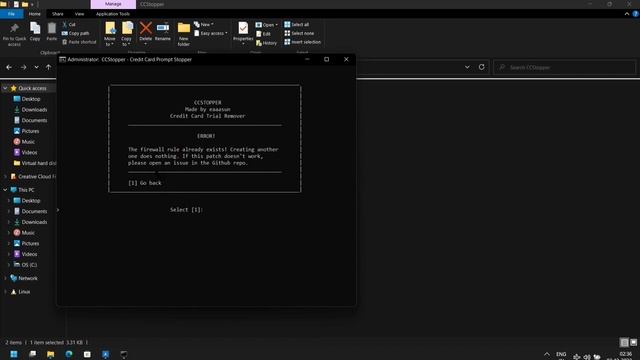Image resolution: width=640 pixels, height=360 pixels.
Task: Open file History from ribbon
Action: 266,42
